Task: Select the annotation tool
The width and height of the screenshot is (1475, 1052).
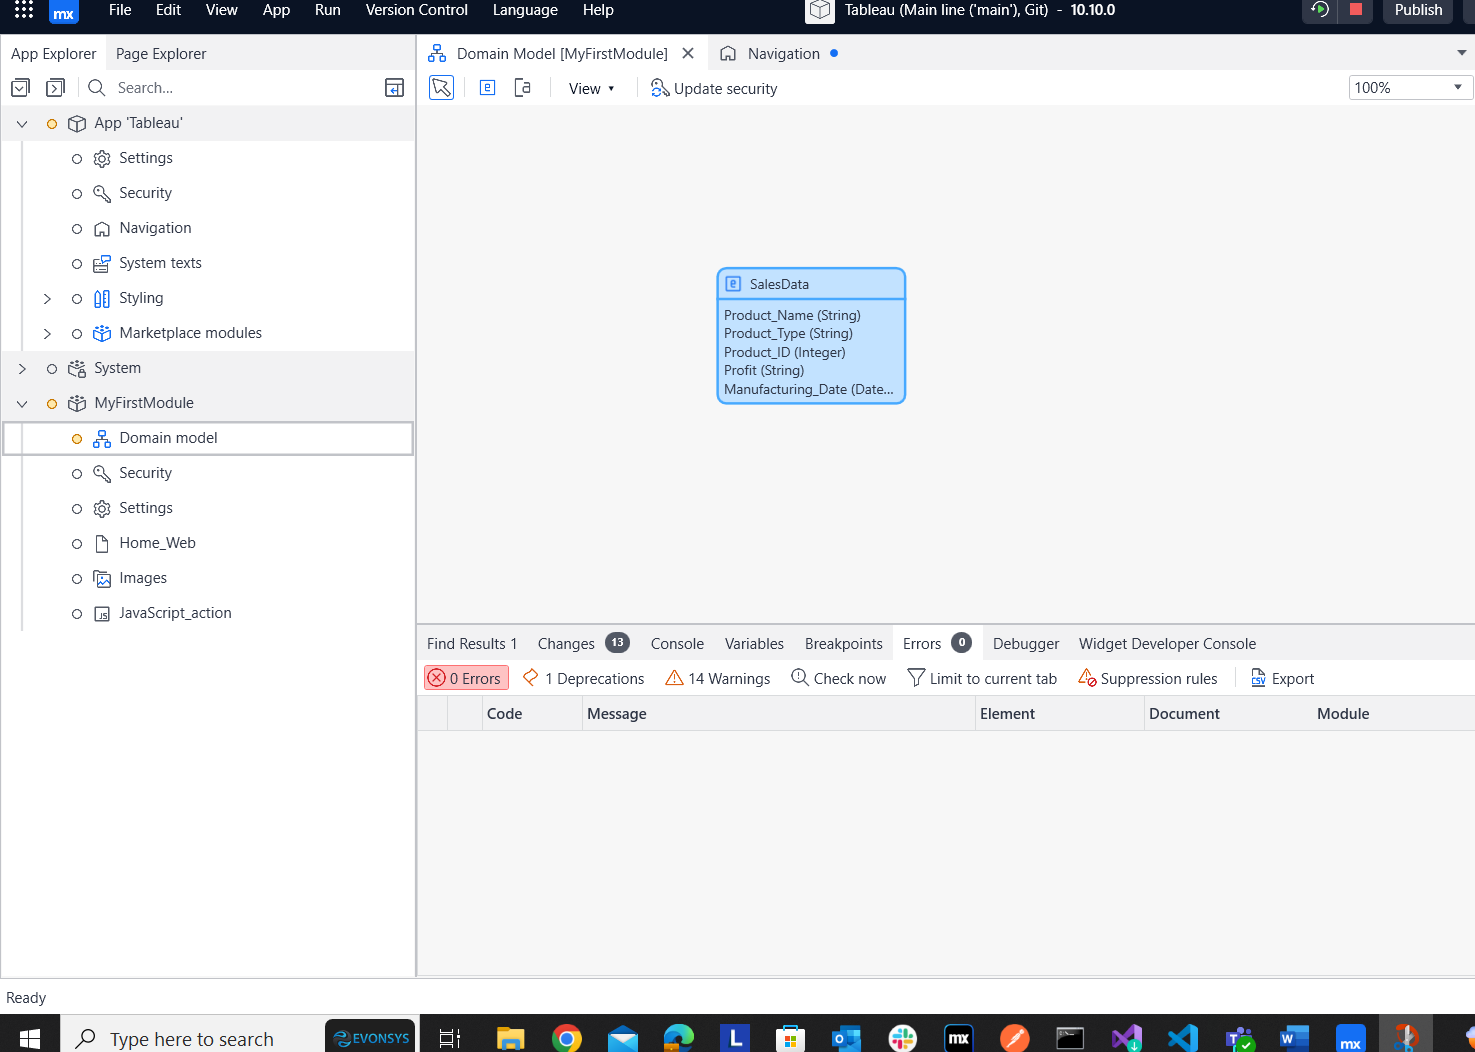Action: pyautogui.click(x=522, y=87)
